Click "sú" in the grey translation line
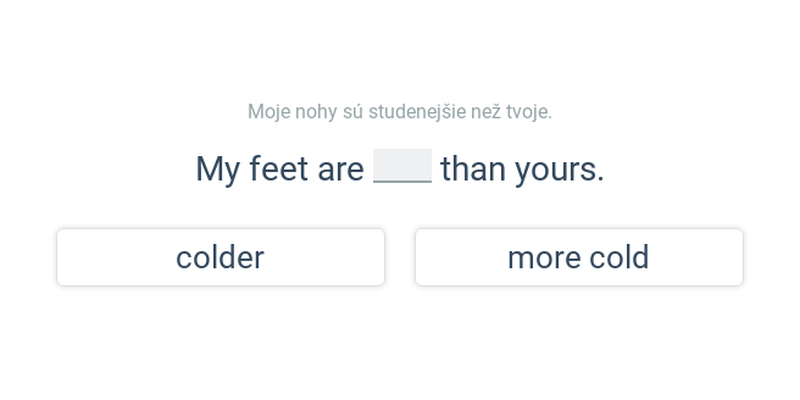The image size is (800, 400). [x=353, y=111]
